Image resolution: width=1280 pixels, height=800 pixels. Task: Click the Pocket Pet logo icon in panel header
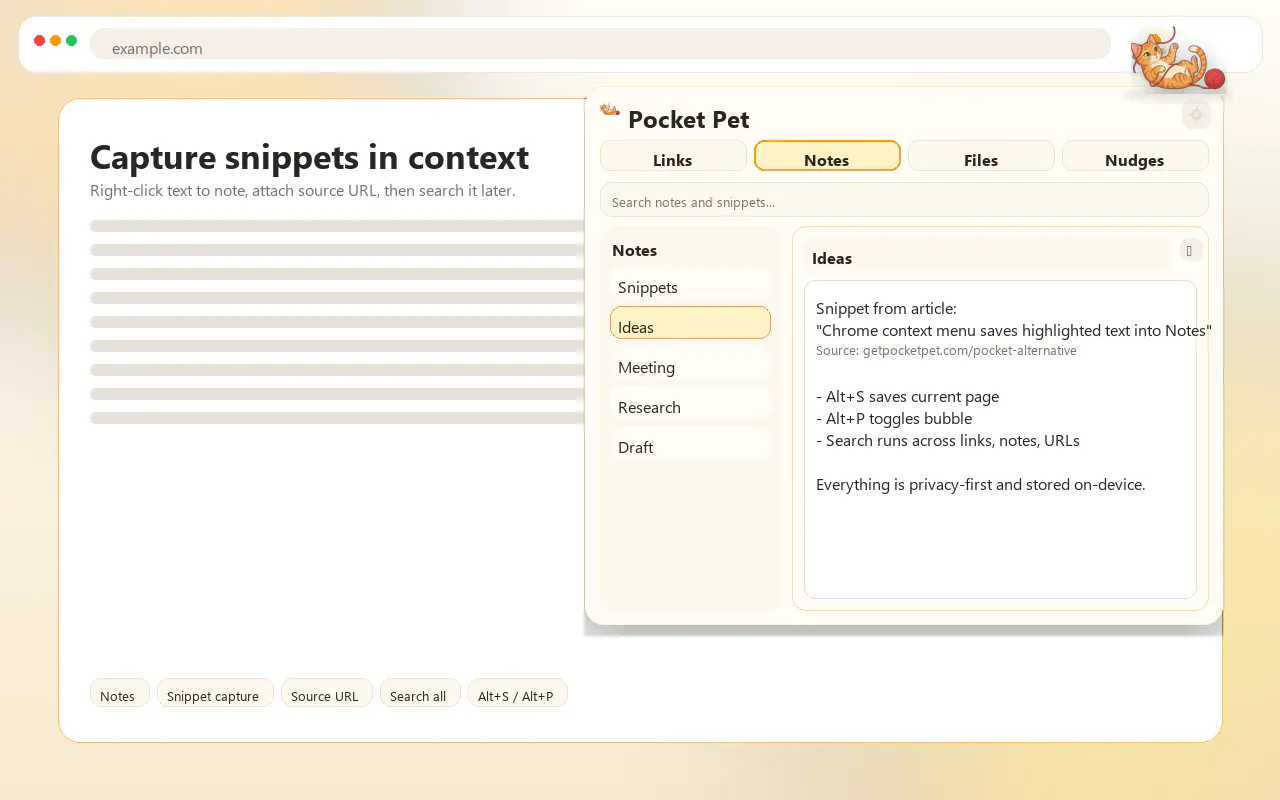tap(610, 110)
